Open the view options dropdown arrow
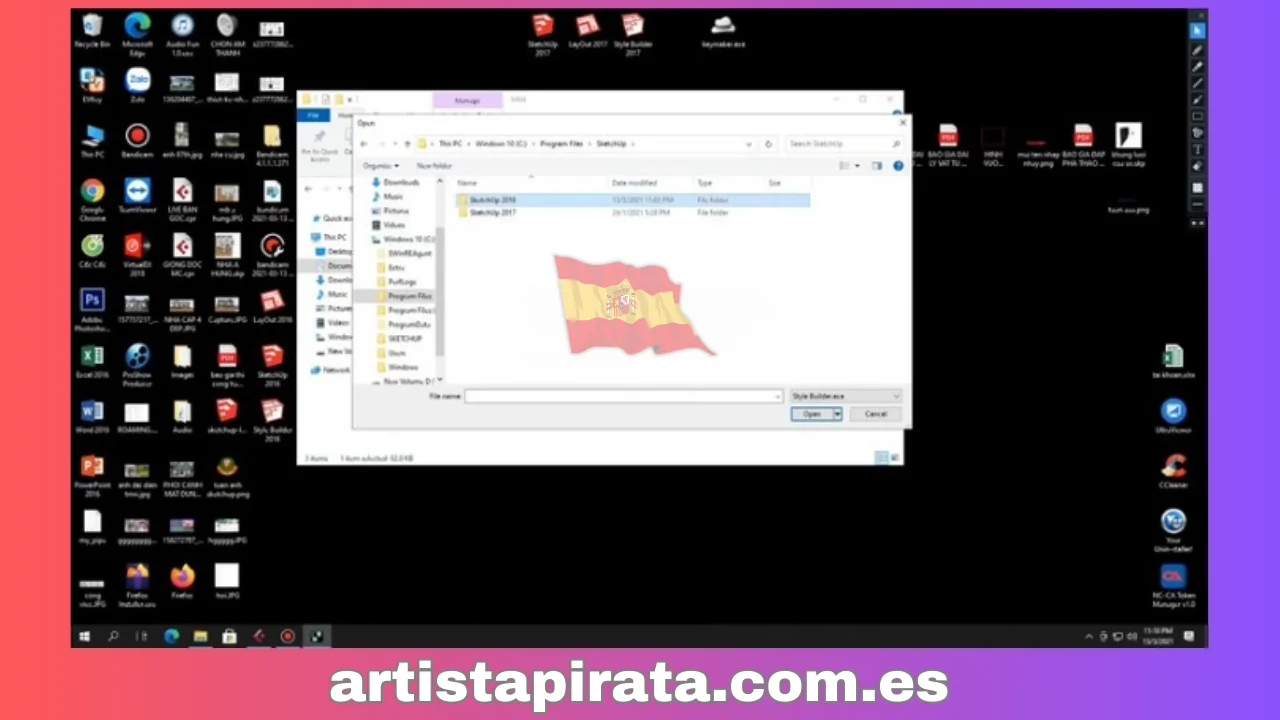The height and width of the screenshot is (720, 1280). (x=857, y=166)
